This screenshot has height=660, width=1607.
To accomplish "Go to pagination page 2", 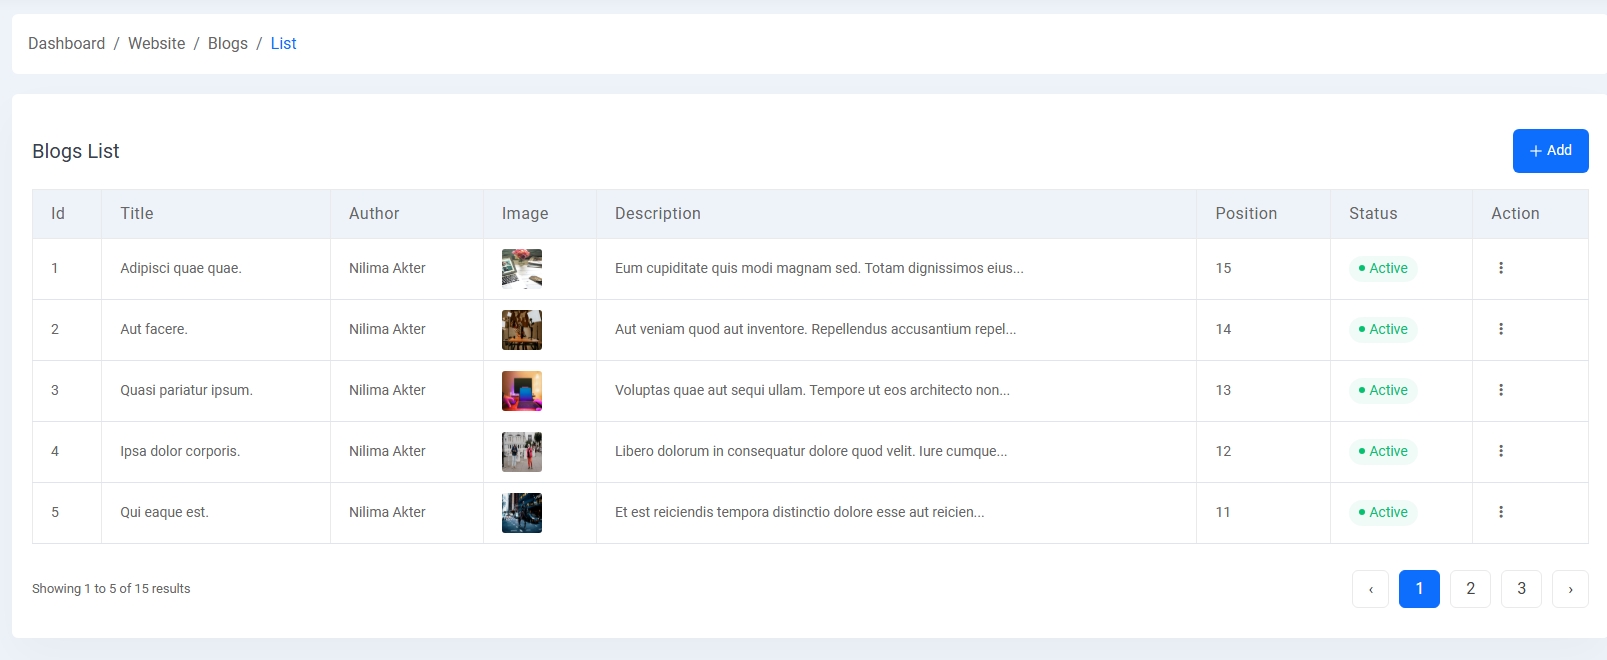I will click(x=1470, y=589).
